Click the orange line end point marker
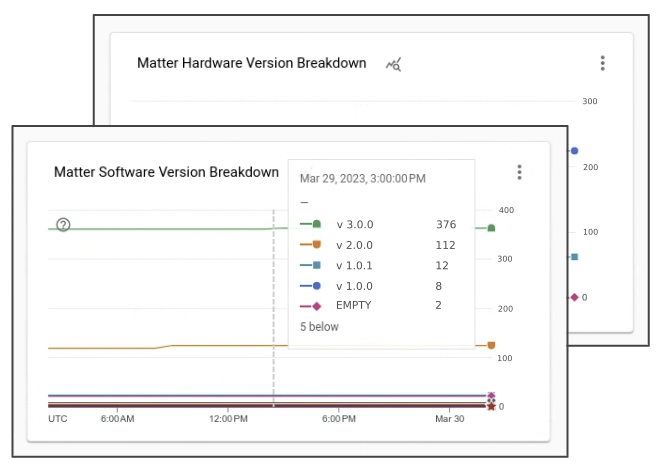This screenshot has width=662, height=471. click(x=491, y=345)
